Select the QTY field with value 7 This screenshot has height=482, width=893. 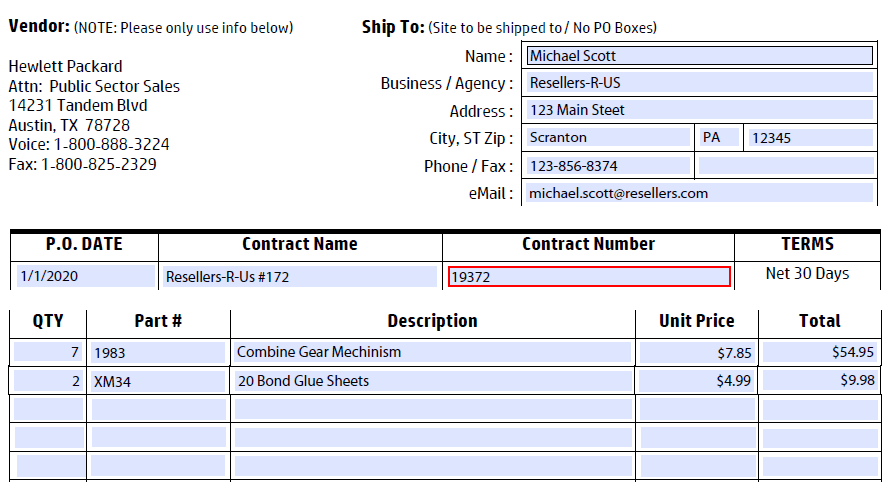click(48, 352)
